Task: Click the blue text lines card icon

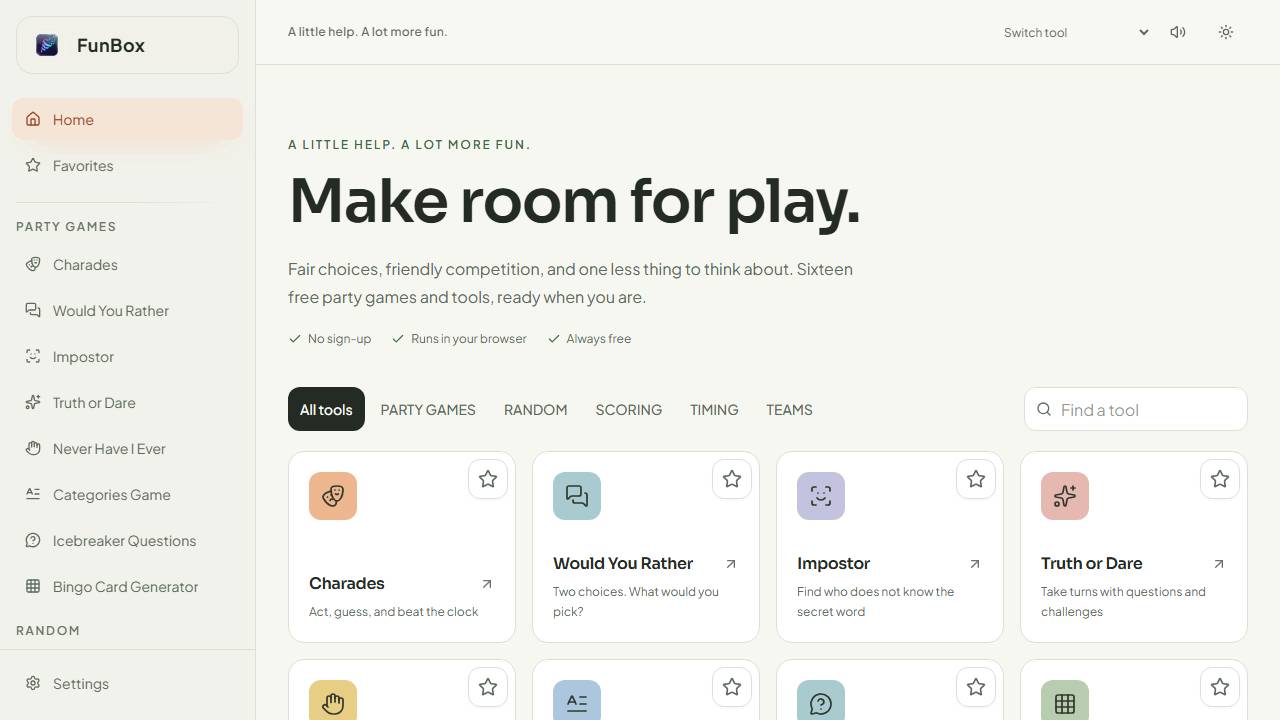Action: (x=577, y=700)
